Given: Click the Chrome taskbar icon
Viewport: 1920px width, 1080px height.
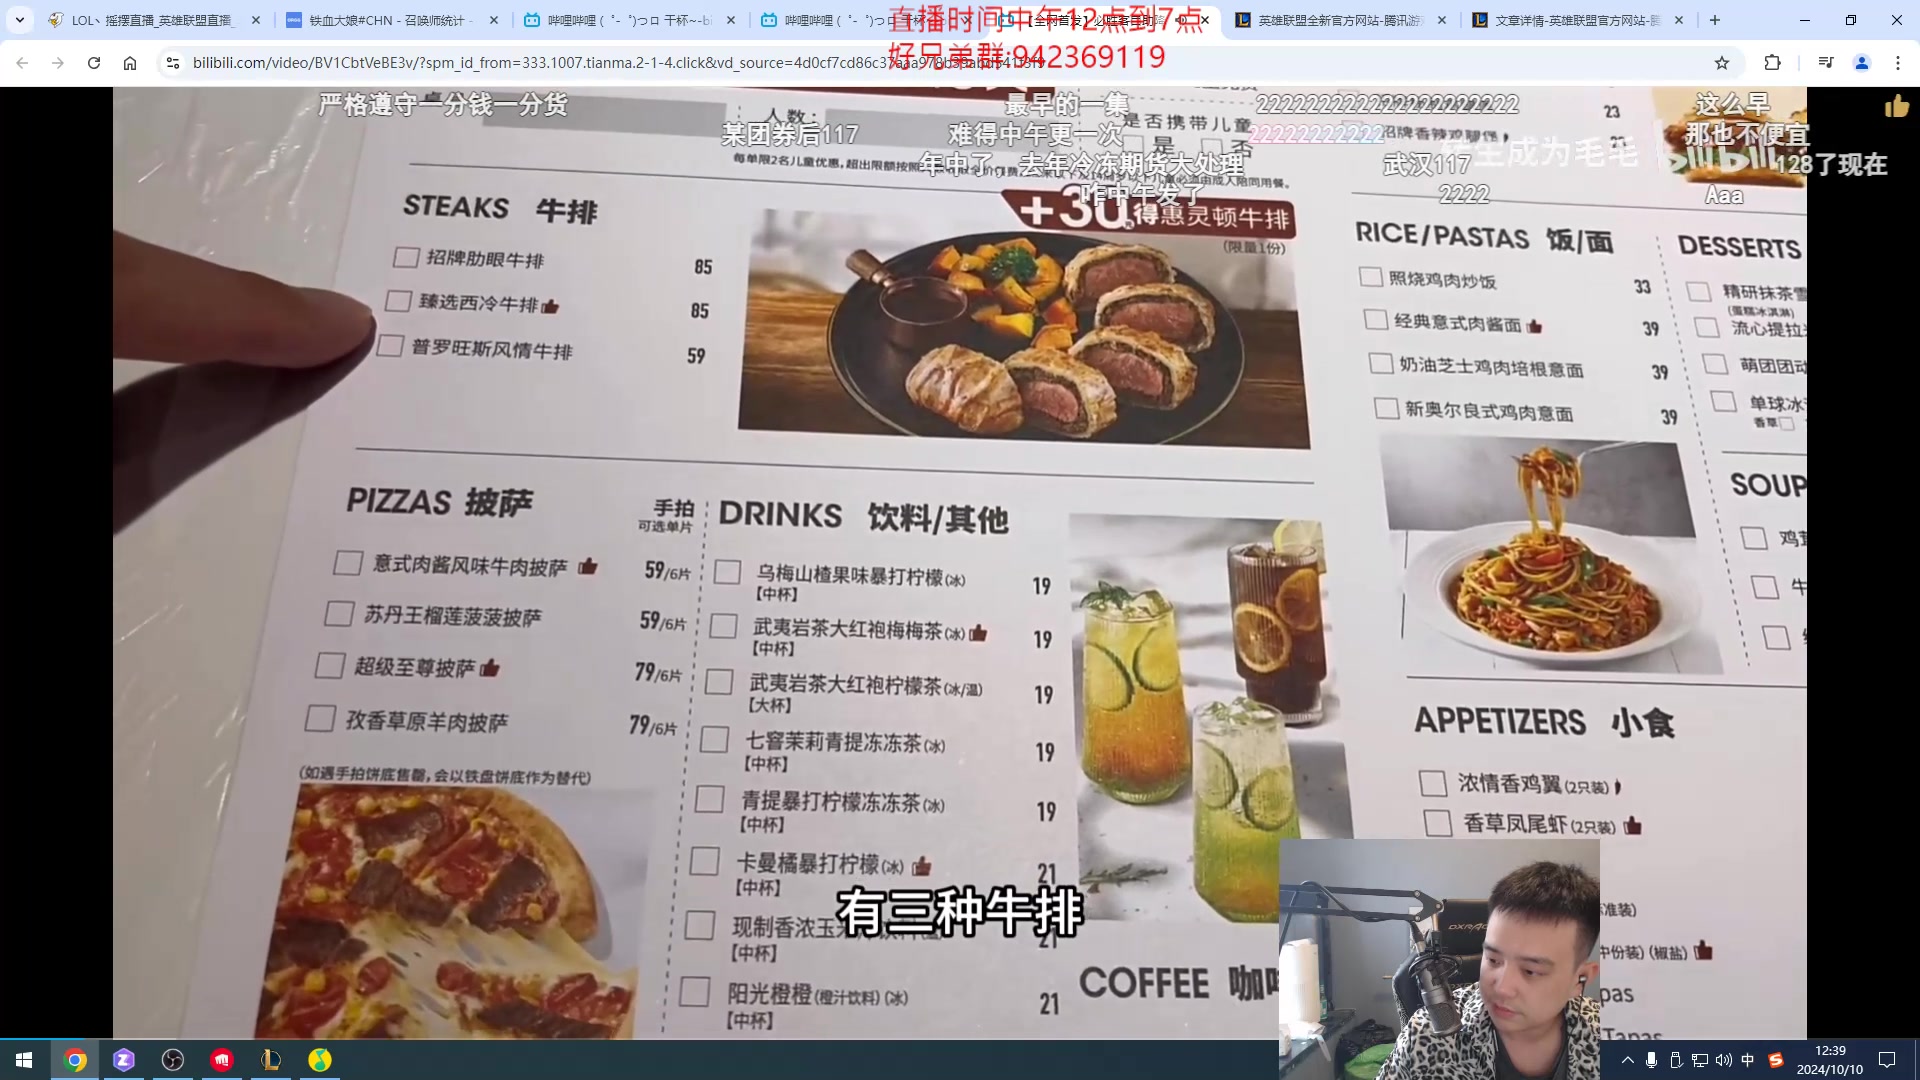Looking at the screenshot, I should coord(75,1060).
